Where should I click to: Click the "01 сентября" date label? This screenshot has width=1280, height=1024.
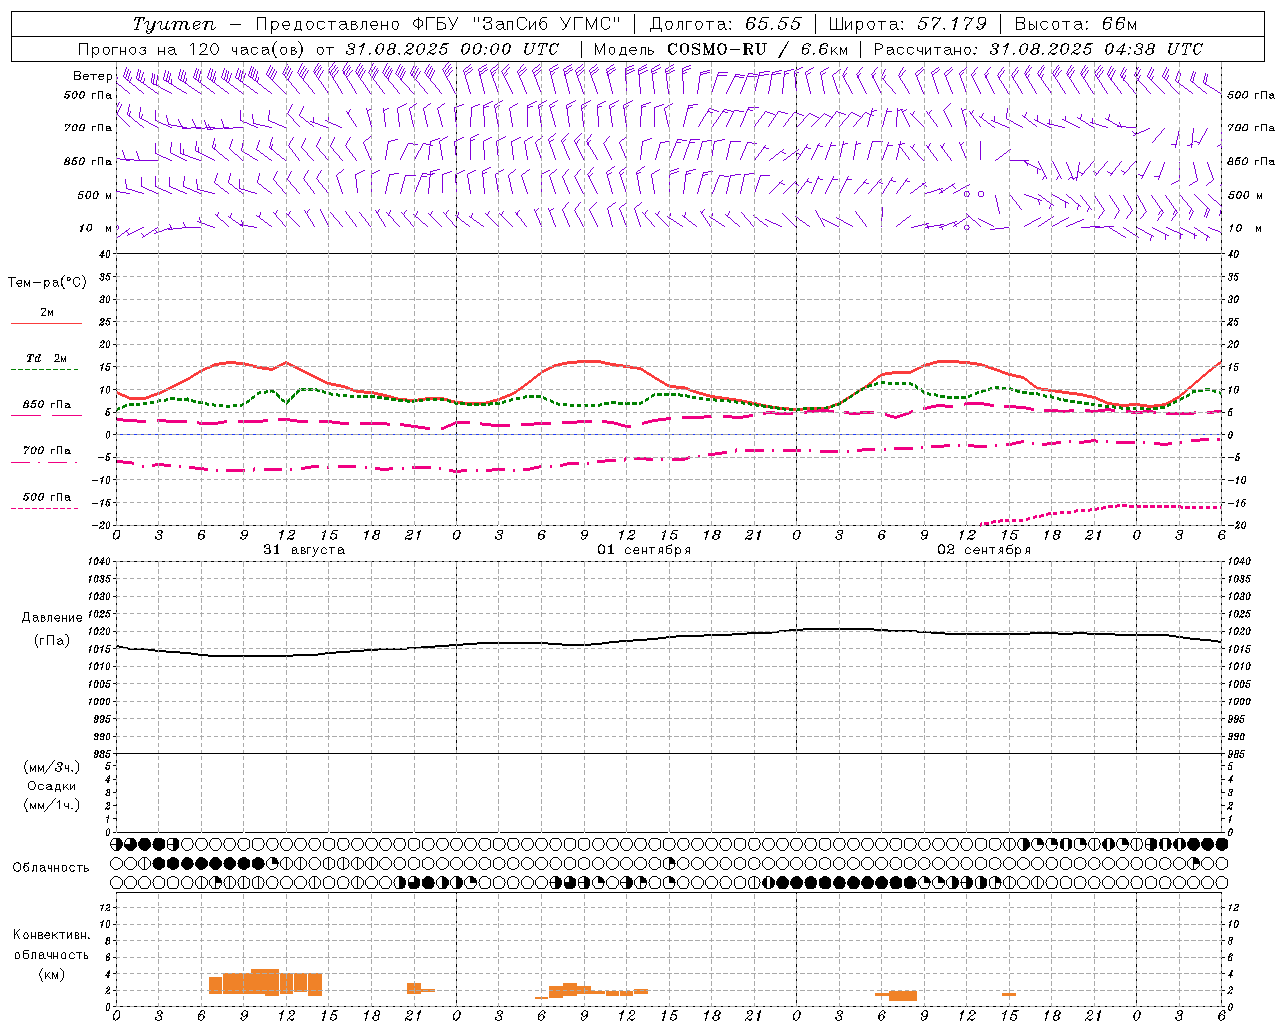pyautogui.click(x=644, y=550)
